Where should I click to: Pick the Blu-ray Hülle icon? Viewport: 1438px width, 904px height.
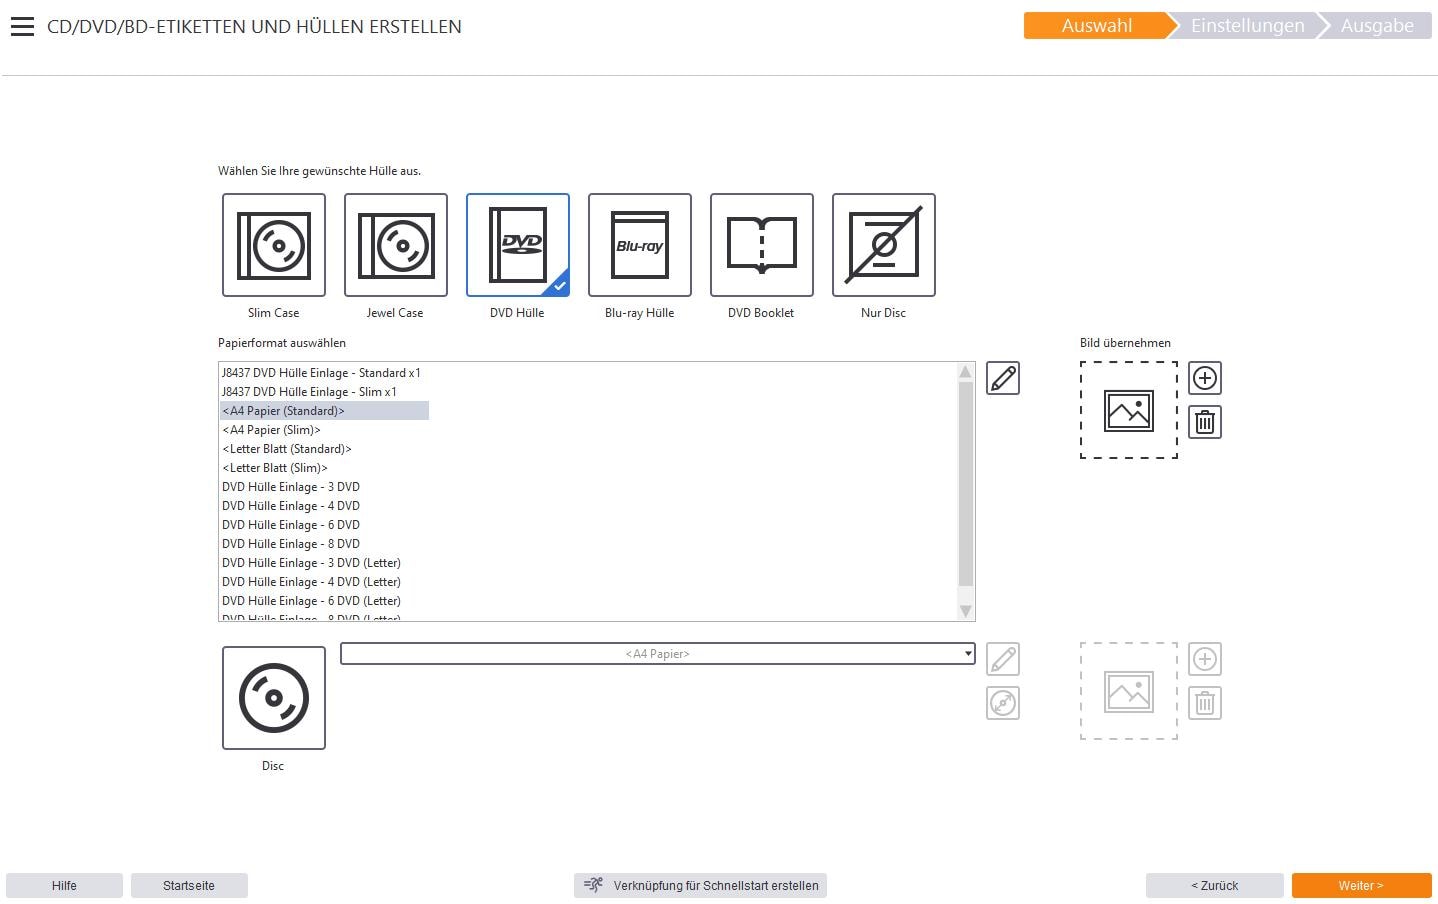click(x=640, y=245)
